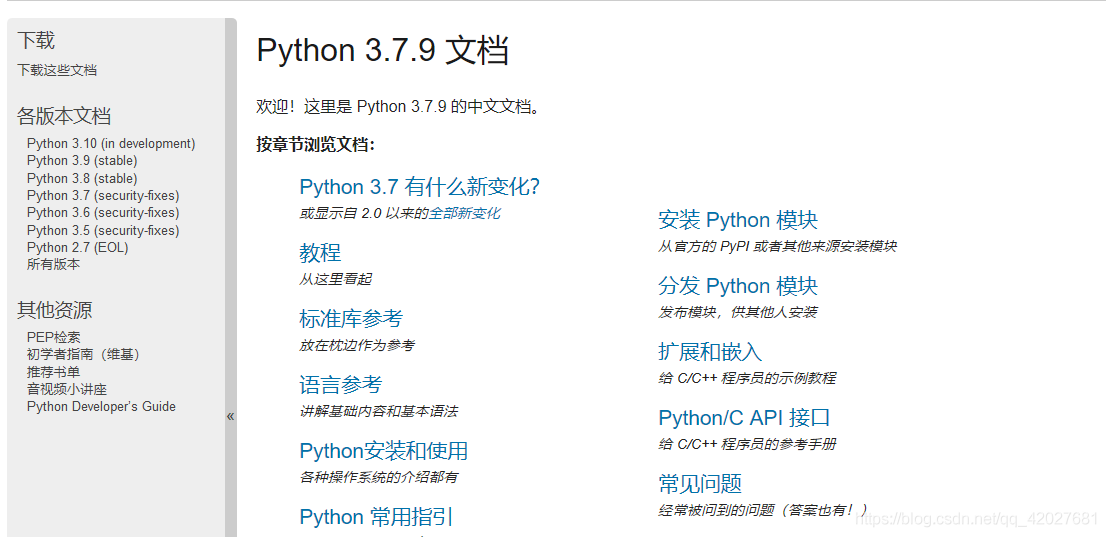Viewport: 1106px width, 537px height.
Task: Click the 欢迎！这里是 Python 3.7.9 welcome sentence
Action: 400,107
